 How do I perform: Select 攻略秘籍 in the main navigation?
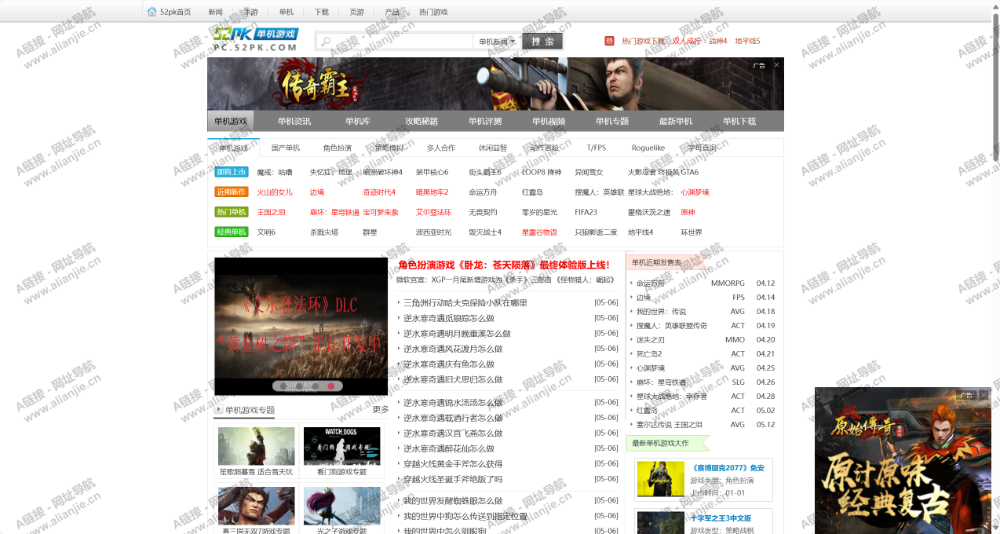(422, 121)
